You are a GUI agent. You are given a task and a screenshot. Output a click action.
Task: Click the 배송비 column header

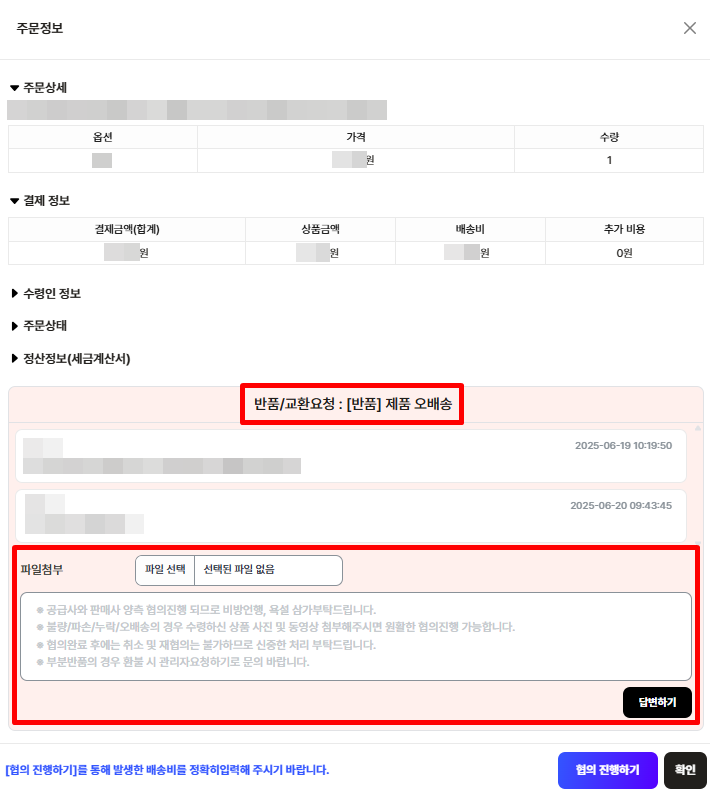[470, 229]
